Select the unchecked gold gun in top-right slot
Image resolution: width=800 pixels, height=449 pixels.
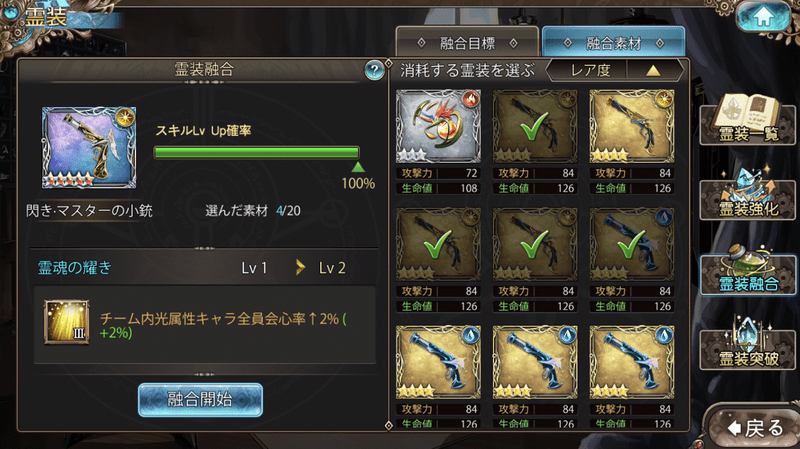[x=632, y=127]
